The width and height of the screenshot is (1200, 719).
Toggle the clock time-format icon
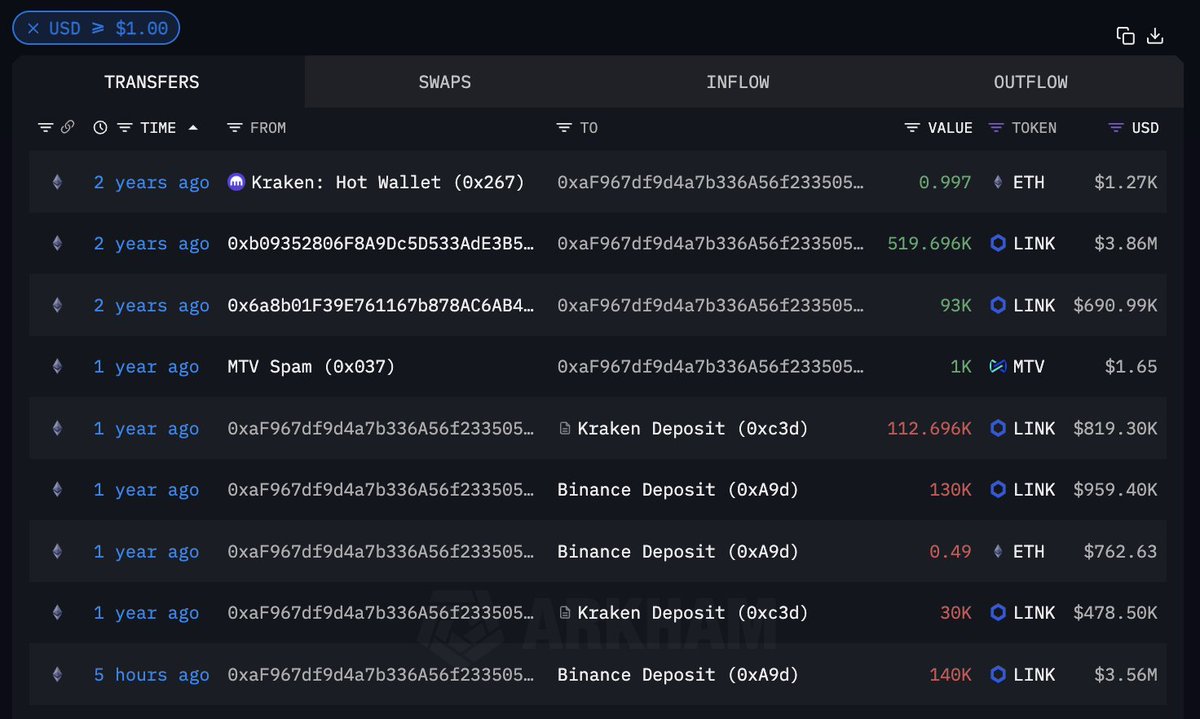[x=100, y=128]
